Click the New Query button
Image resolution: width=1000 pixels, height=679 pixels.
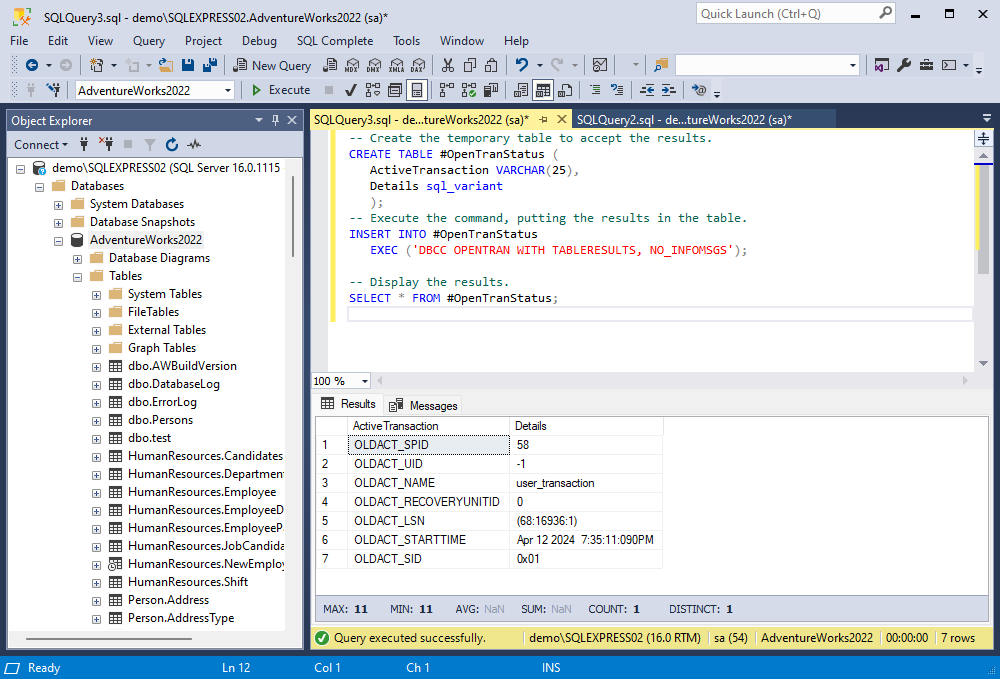(272, 65)
